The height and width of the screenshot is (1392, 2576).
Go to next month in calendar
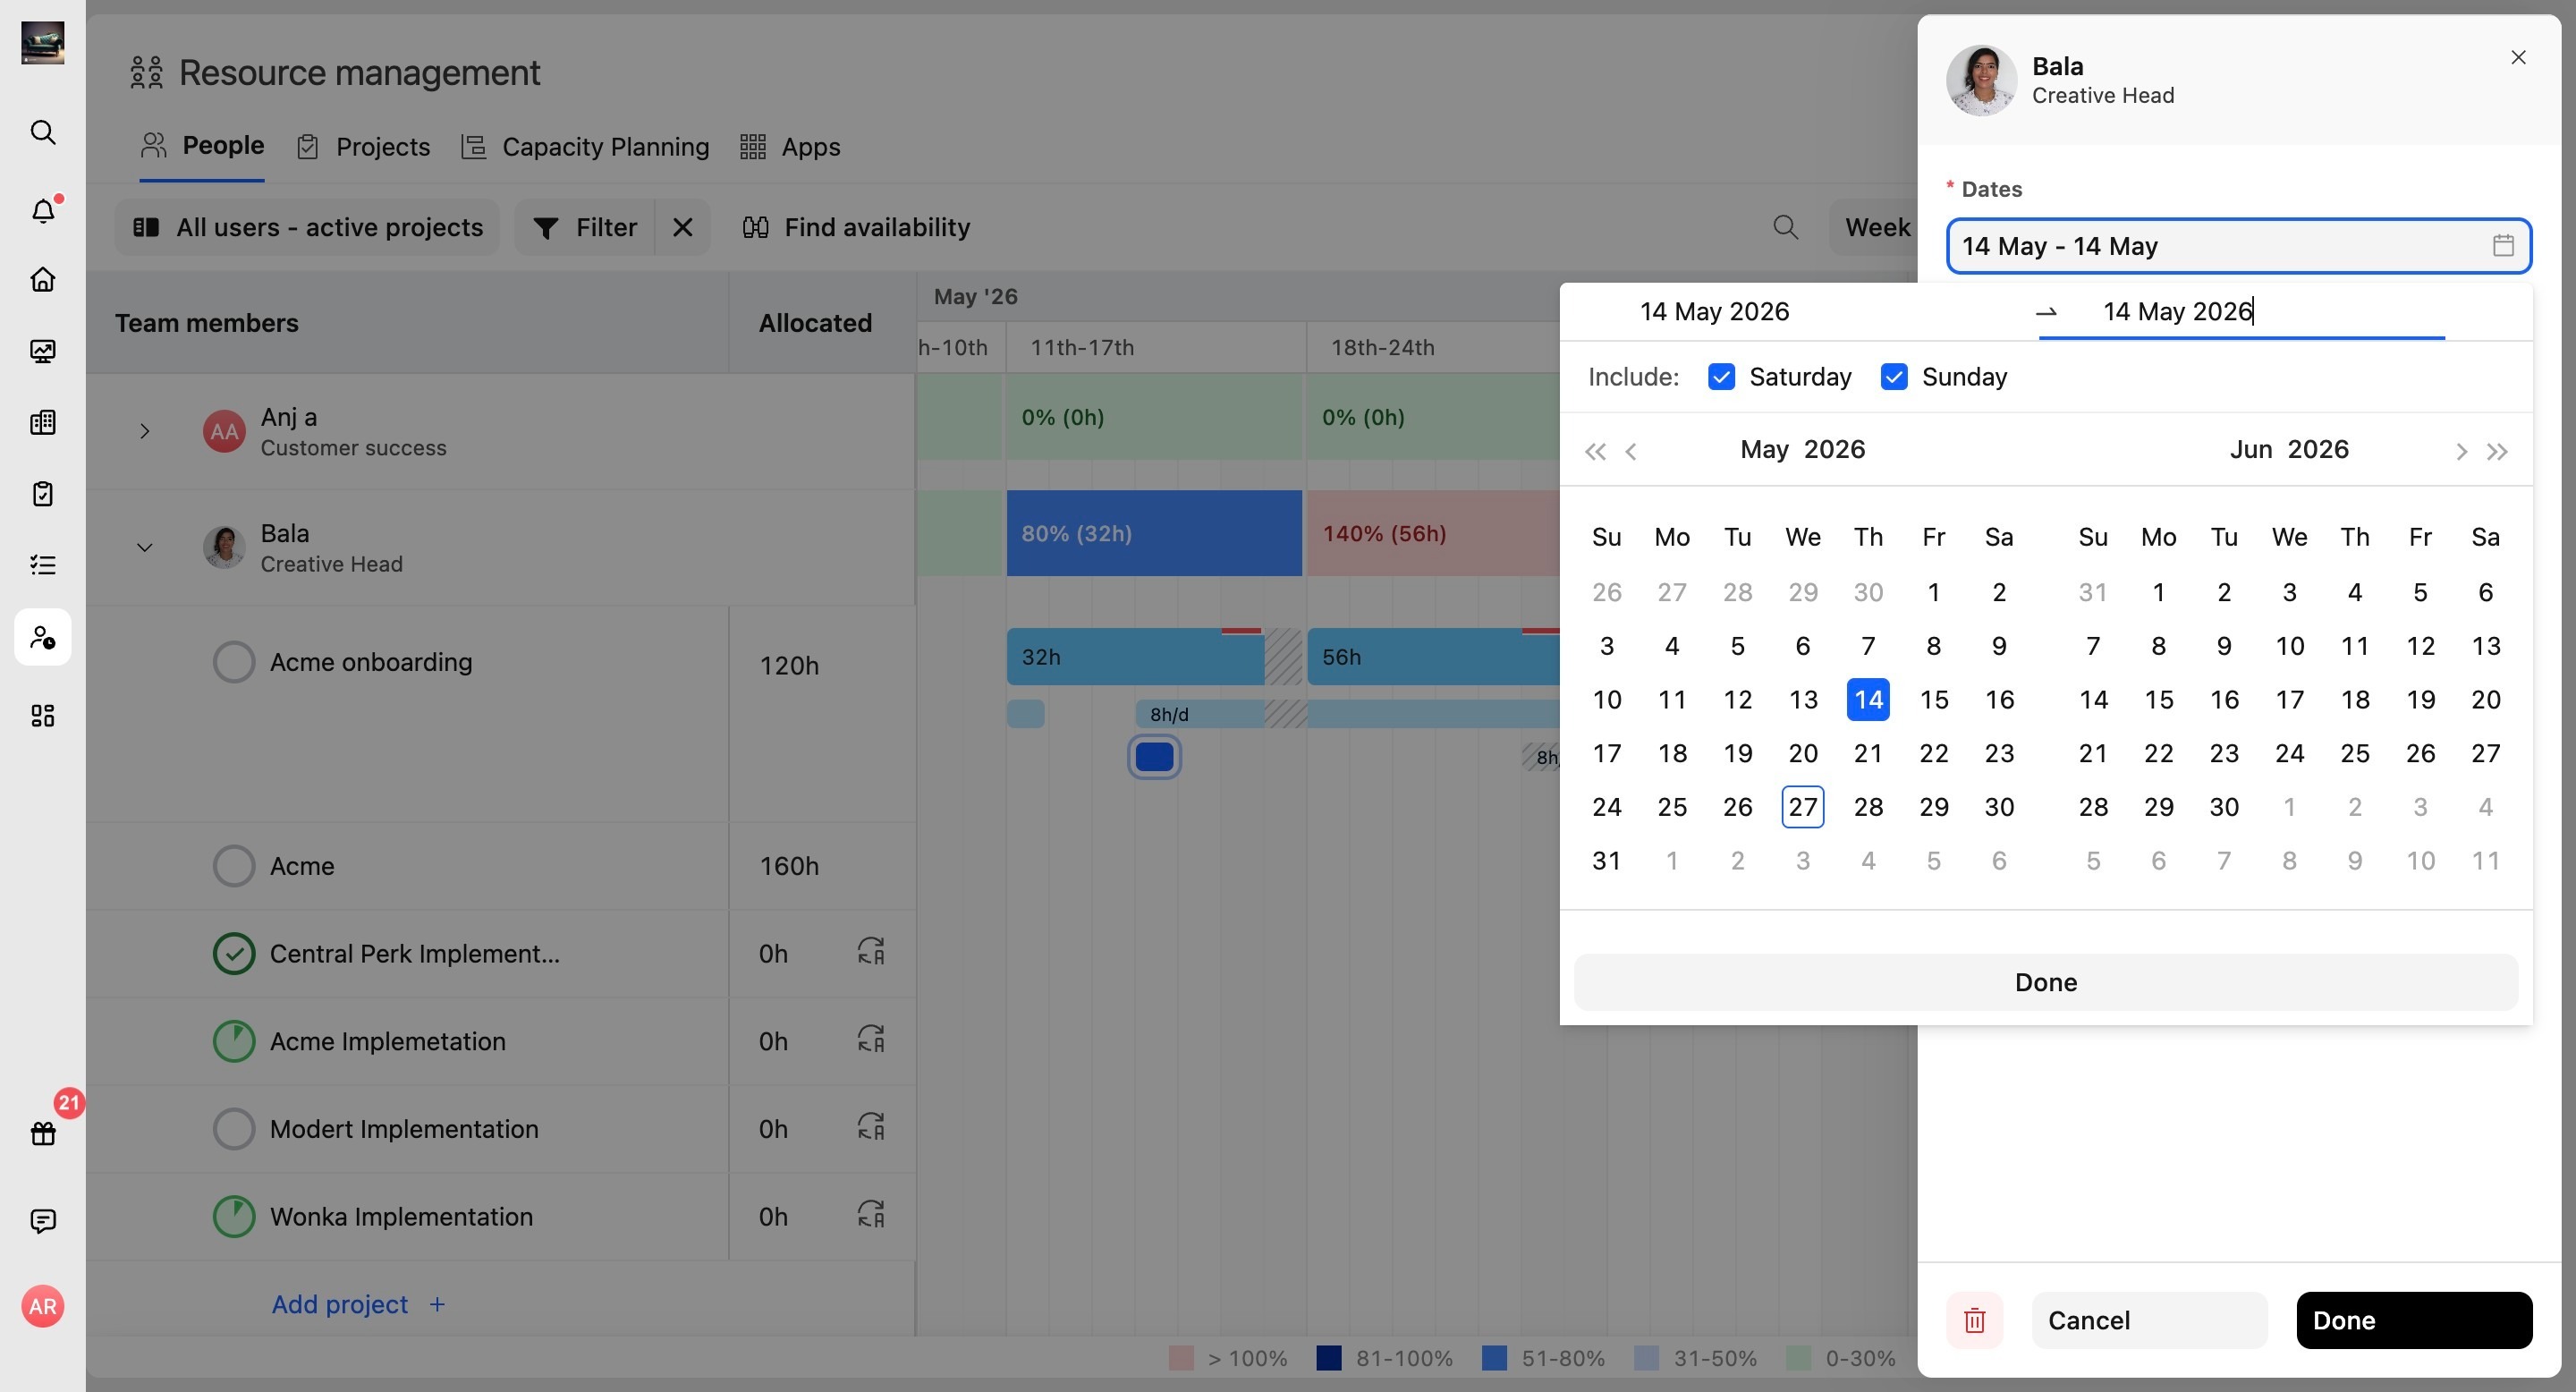(x=2461, y=452)
